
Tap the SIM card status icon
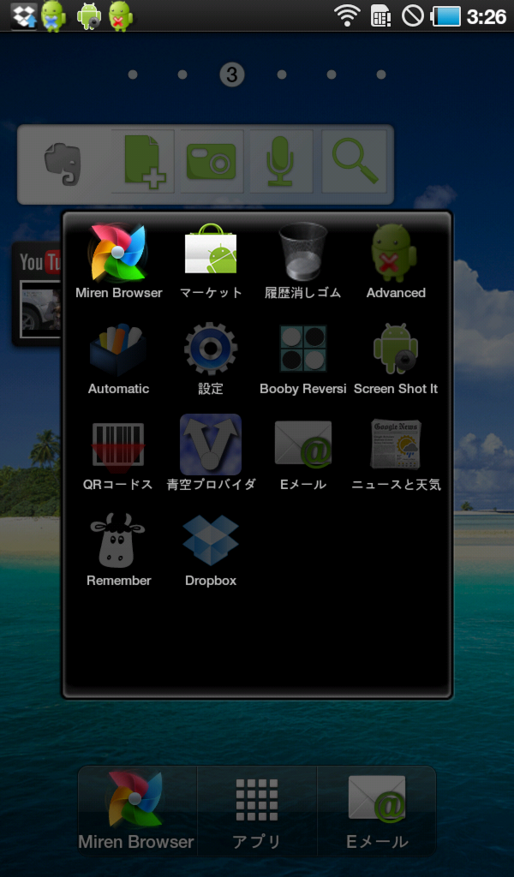click(x=381, y=16)
